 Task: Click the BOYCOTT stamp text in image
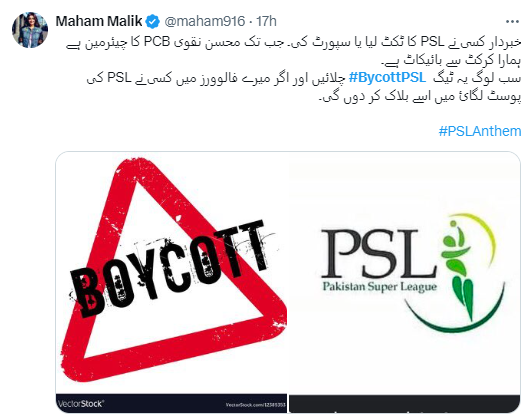point(169,269)
